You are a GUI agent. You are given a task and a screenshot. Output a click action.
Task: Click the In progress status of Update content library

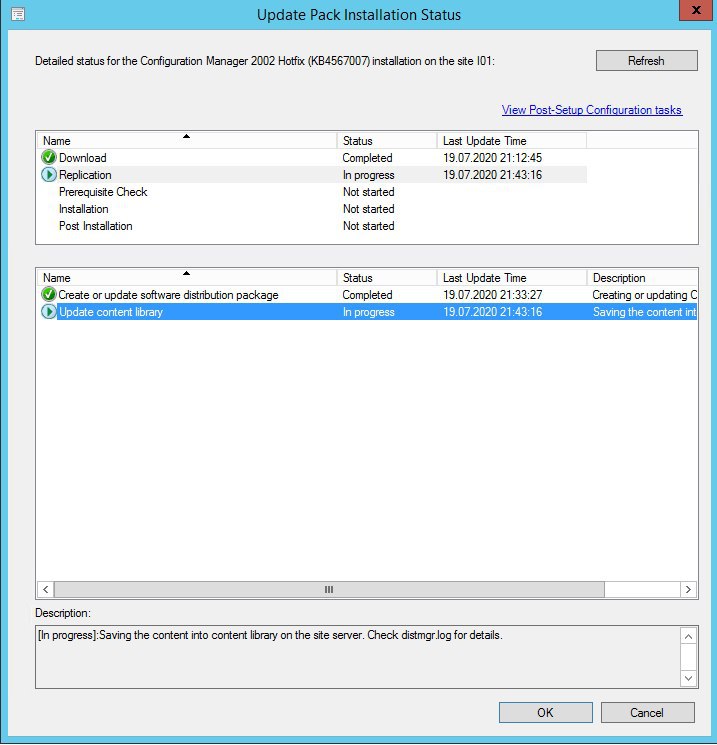[x=369, y=312]
